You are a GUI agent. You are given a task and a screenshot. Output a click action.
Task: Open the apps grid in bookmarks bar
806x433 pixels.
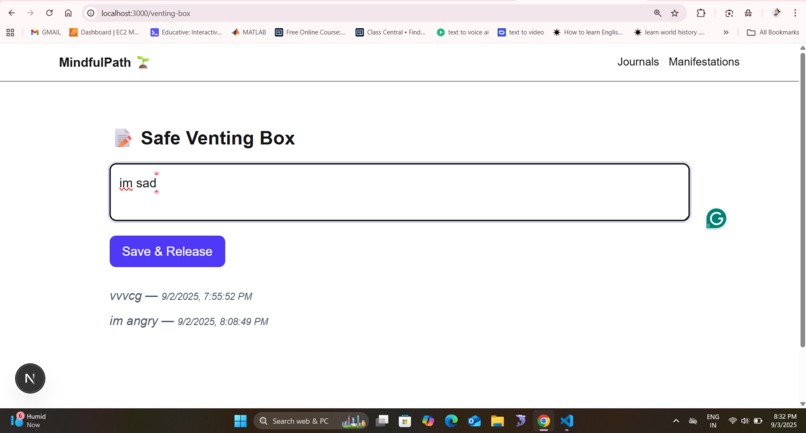pos(10,32)
